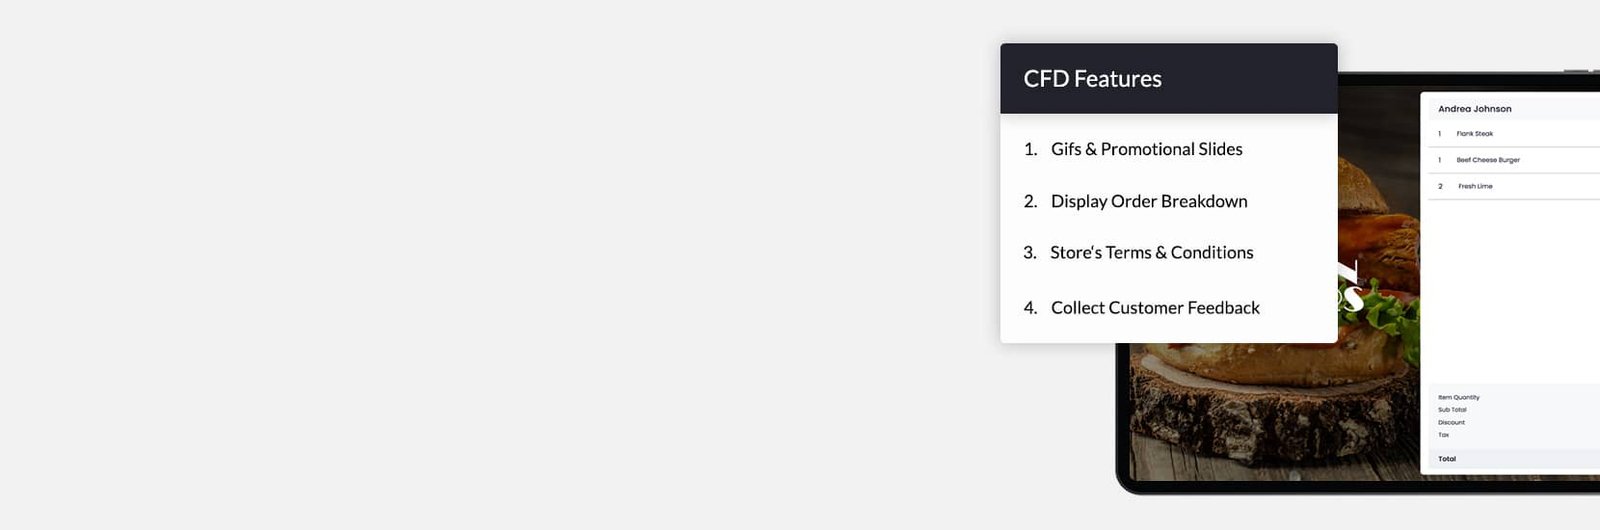Screen dimensions: 1600x530
Task: Select the Fresh Lime order row
Action: [1513, 186]
